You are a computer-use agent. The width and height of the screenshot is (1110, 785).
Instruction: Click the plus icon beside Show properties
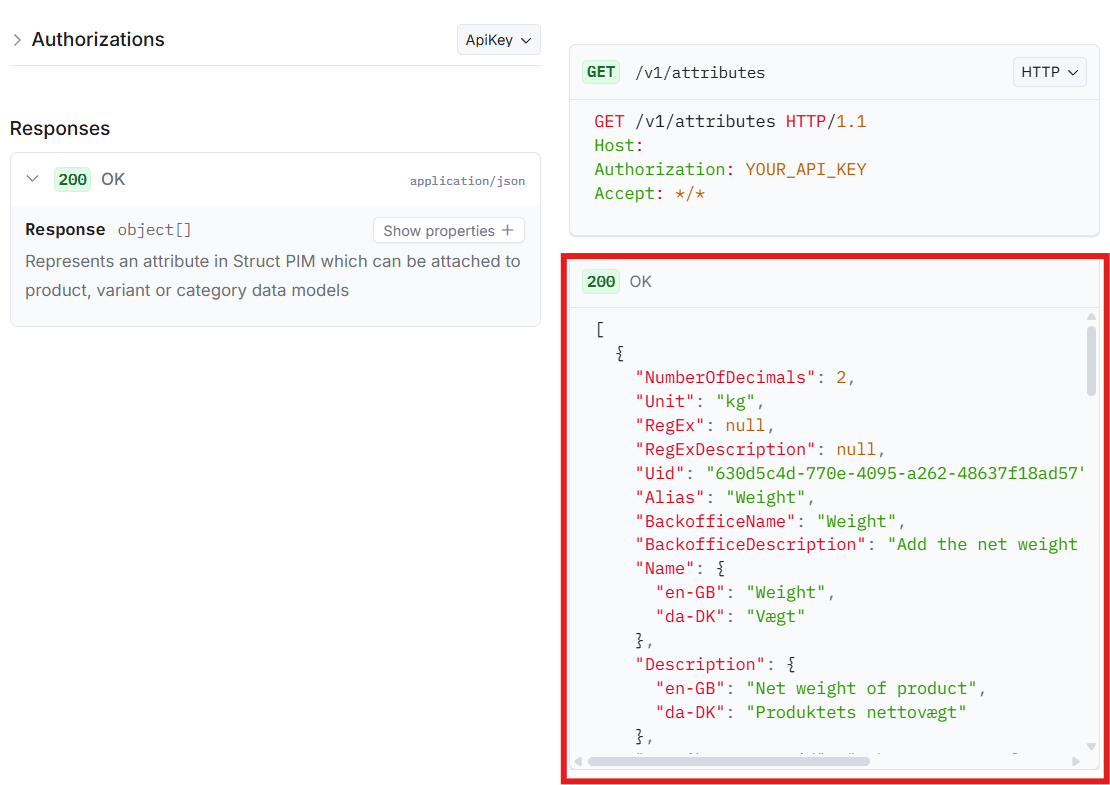[508, 231]
